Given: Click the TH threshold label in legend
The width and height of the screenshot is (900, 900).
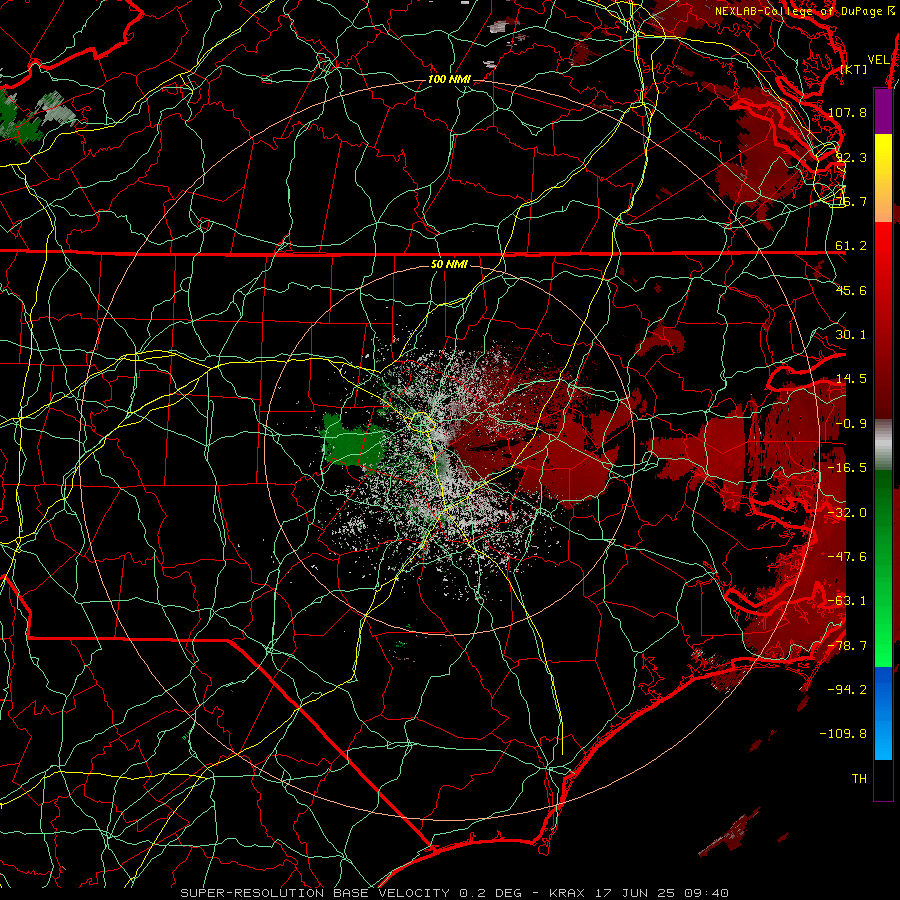Looking at the screenshot, I should coord(859,779).
